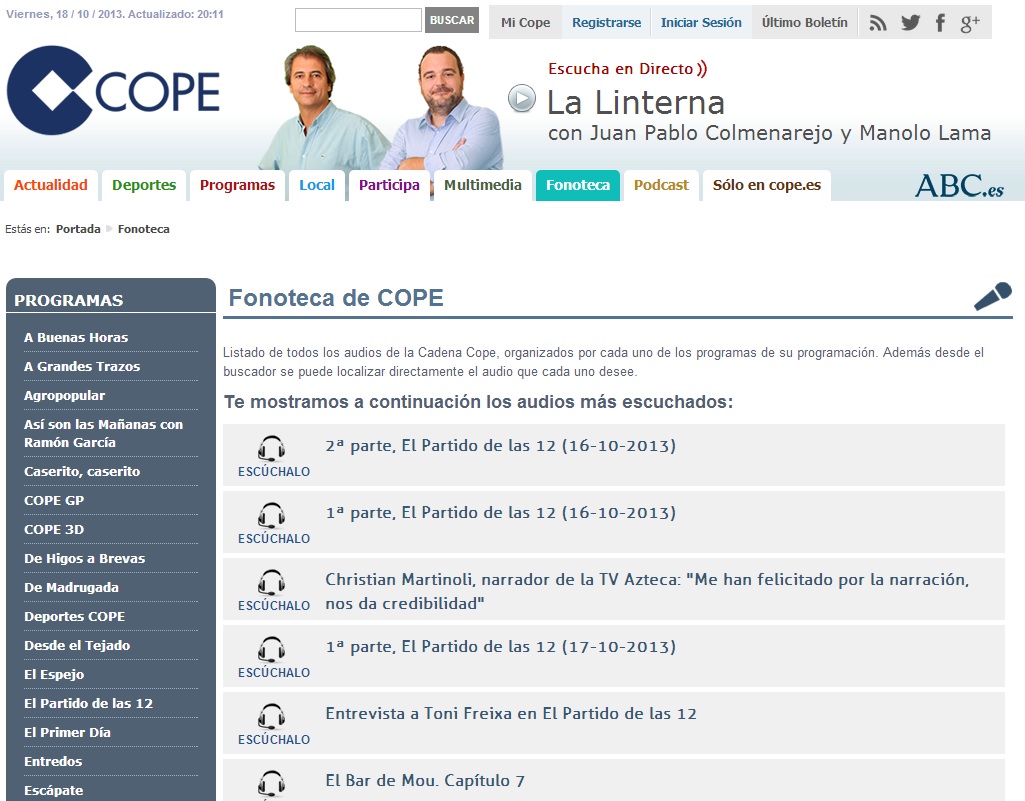
Task: Click ESCÚCHALO label for Christian Martinoli audio
Action: click(x=274, y=605)
